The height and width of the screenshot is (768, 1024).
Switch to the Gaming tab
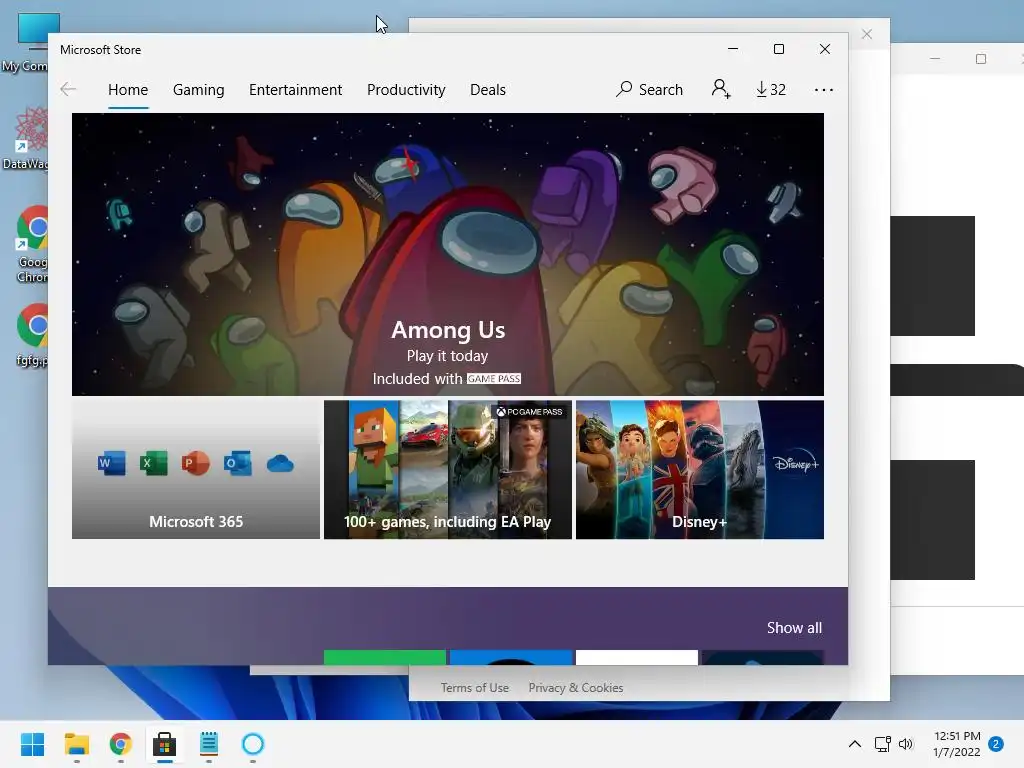[x=199, y=89]
